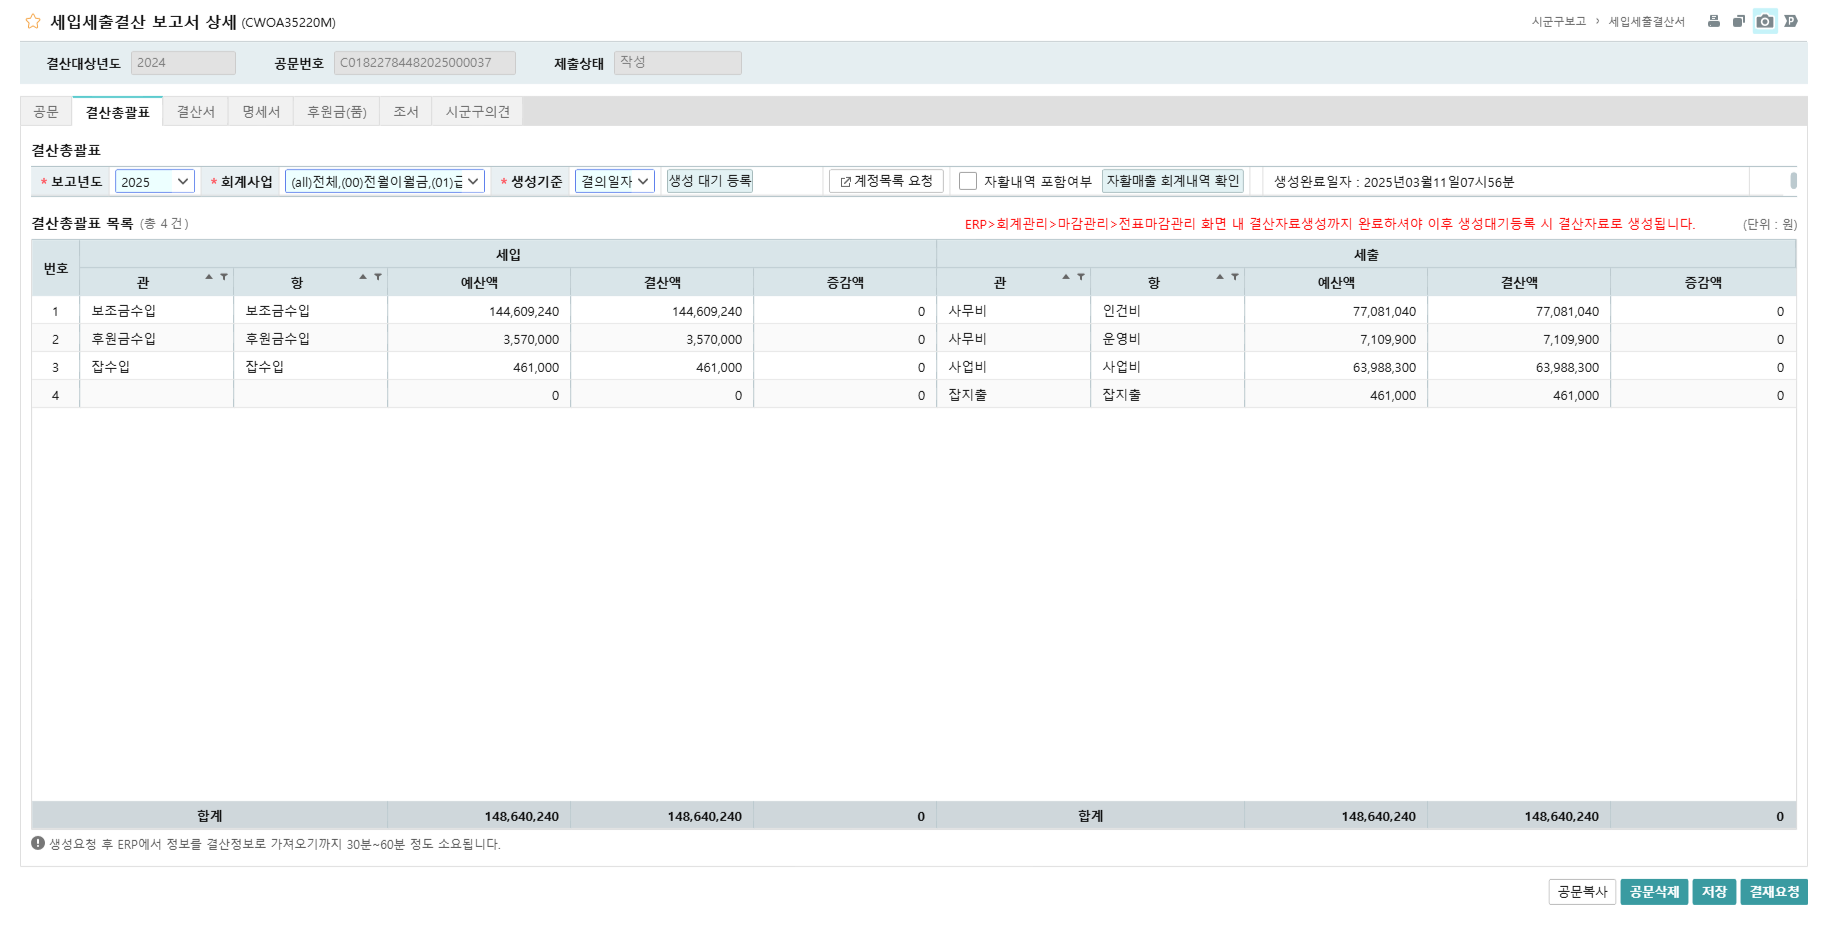Click the info icon in the footer note
Image resolution: width=1828 pixels, height=925 pixels.
(38, 843)
